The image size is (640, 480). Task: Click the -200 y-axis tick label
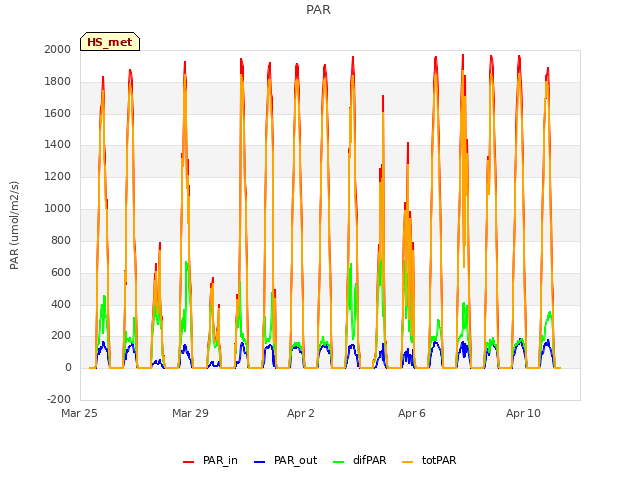click(x=59, y=399)
